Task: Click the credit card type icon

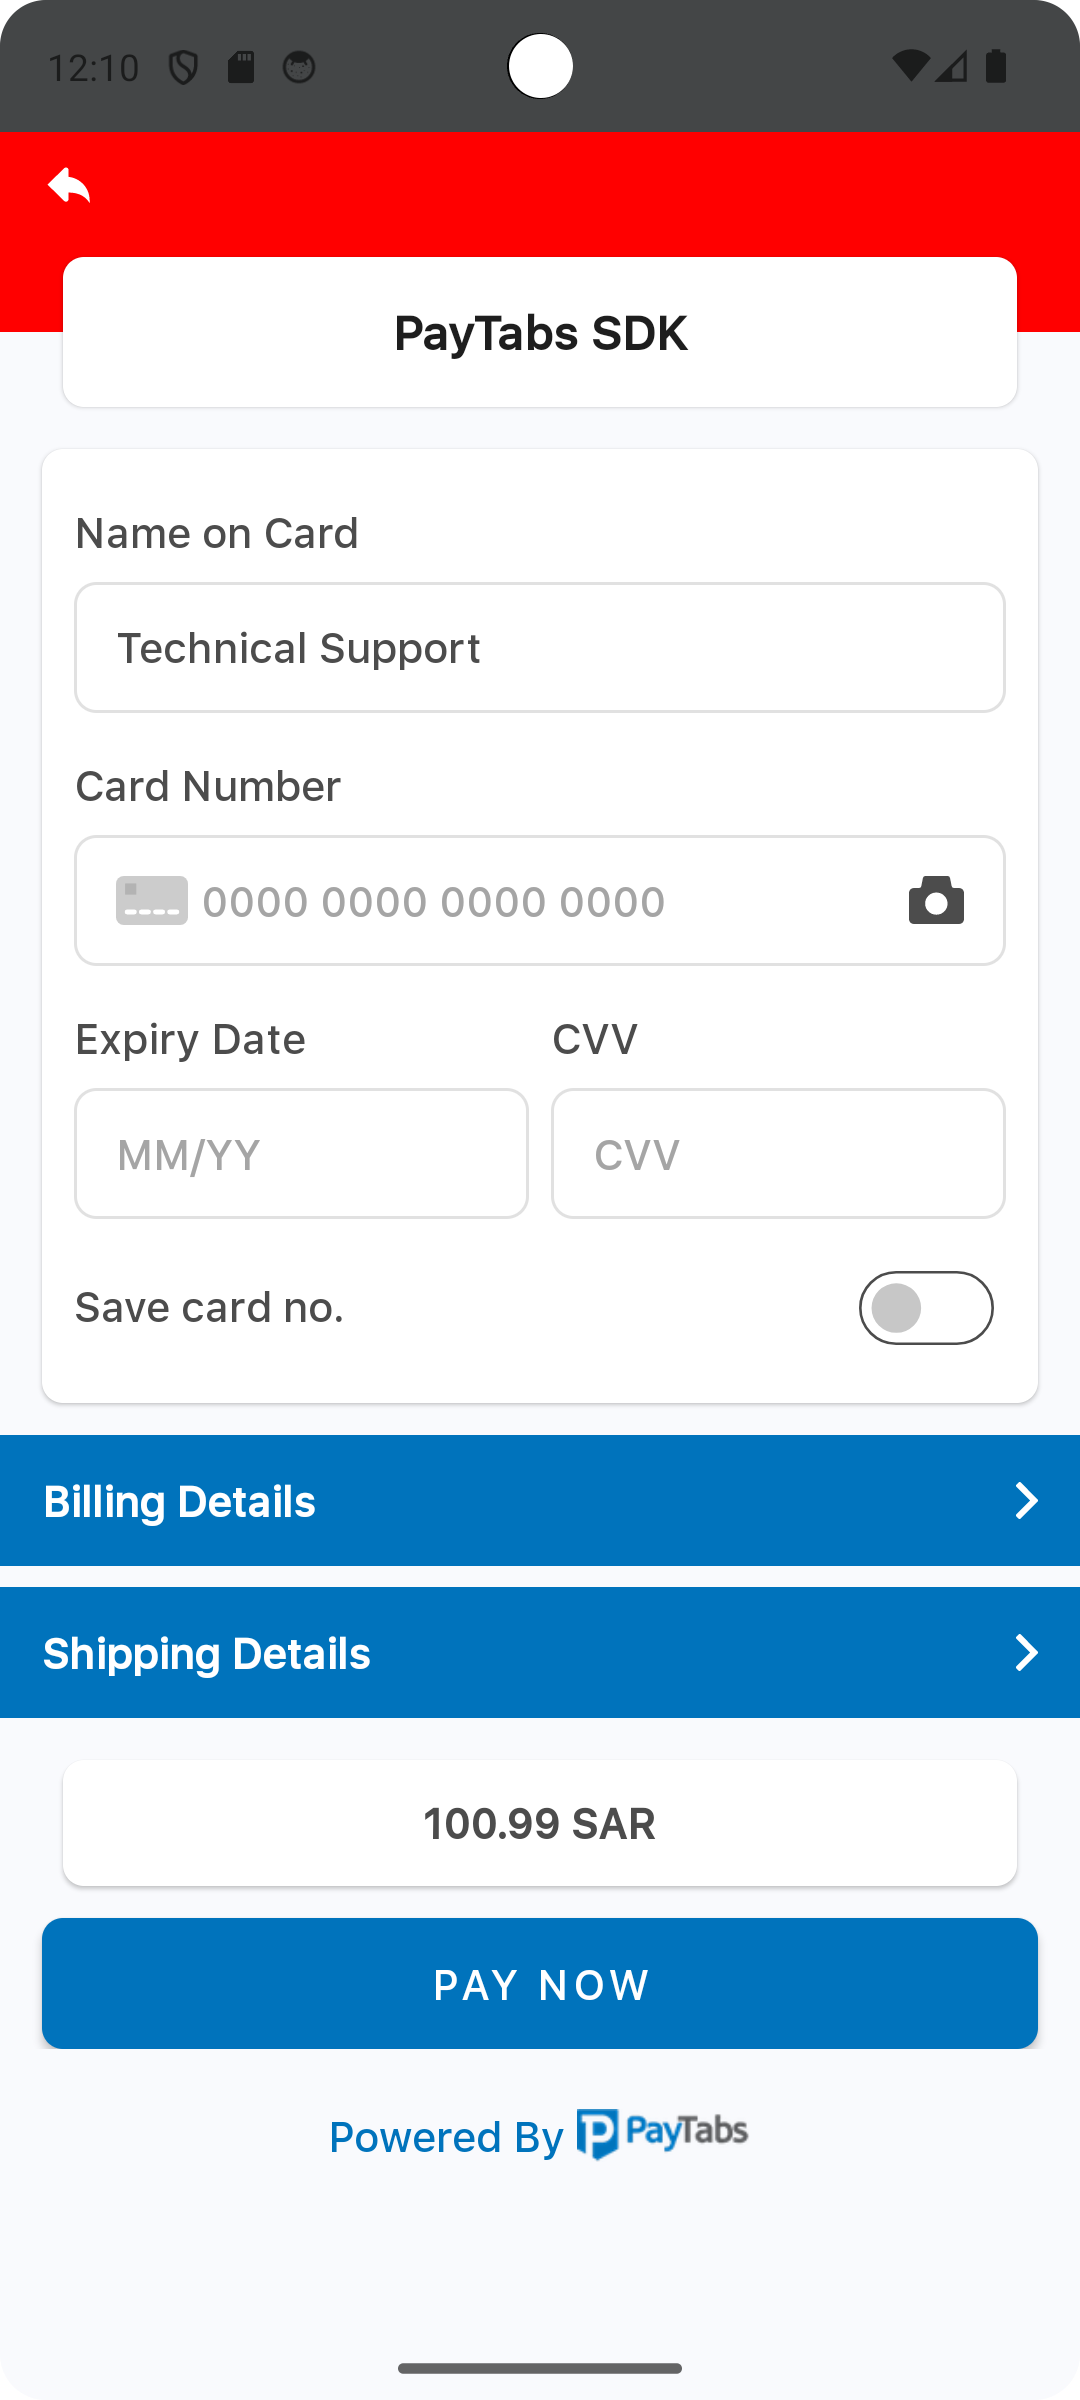Action: pos(152,900)
